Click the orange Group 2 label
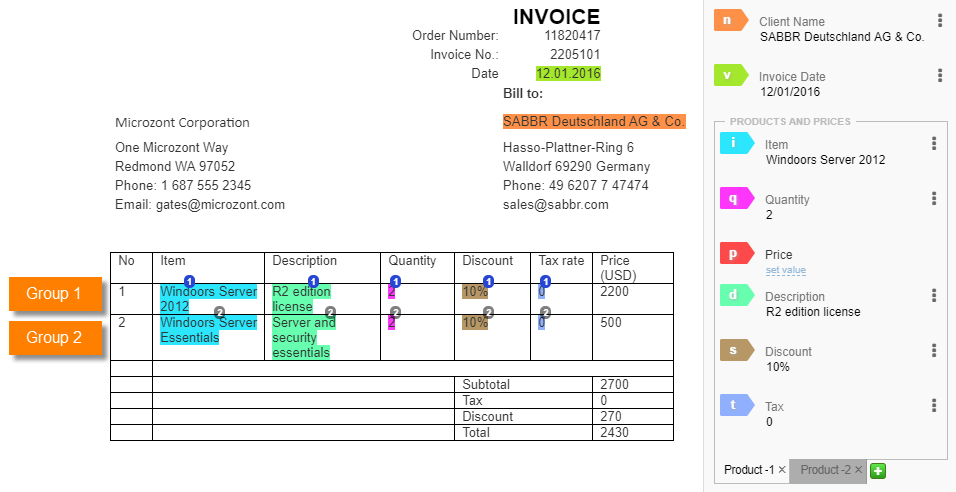The width and height of the screenshot is (956, 492). [x=55, y=338]
